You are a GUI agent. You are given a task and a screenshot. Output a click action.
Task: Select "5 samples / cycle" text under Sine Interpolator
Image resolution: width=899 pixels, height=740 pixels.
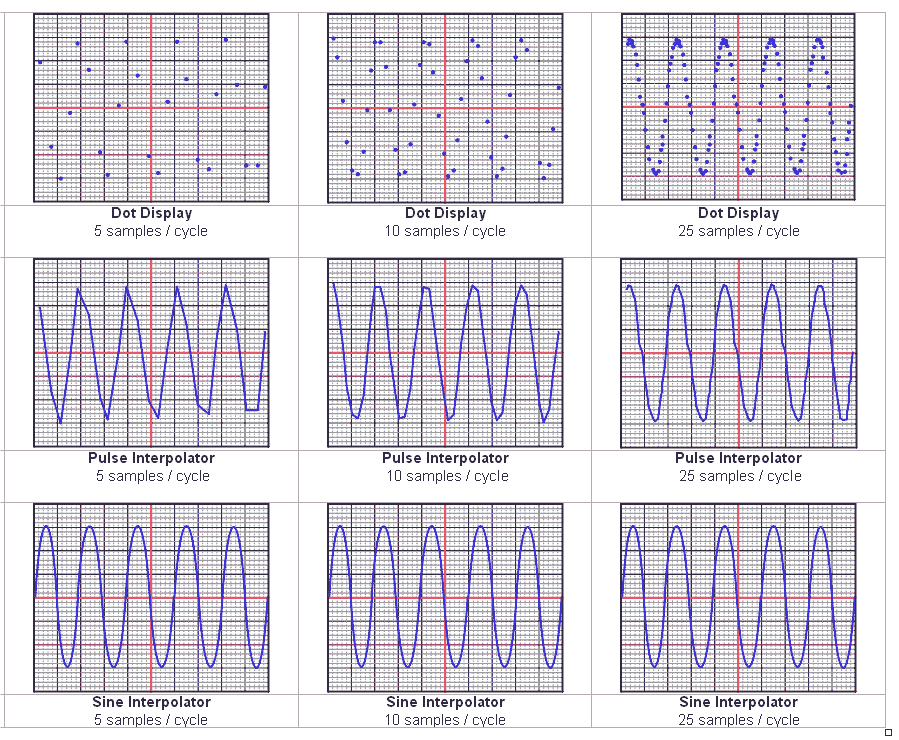coord(151,720)
